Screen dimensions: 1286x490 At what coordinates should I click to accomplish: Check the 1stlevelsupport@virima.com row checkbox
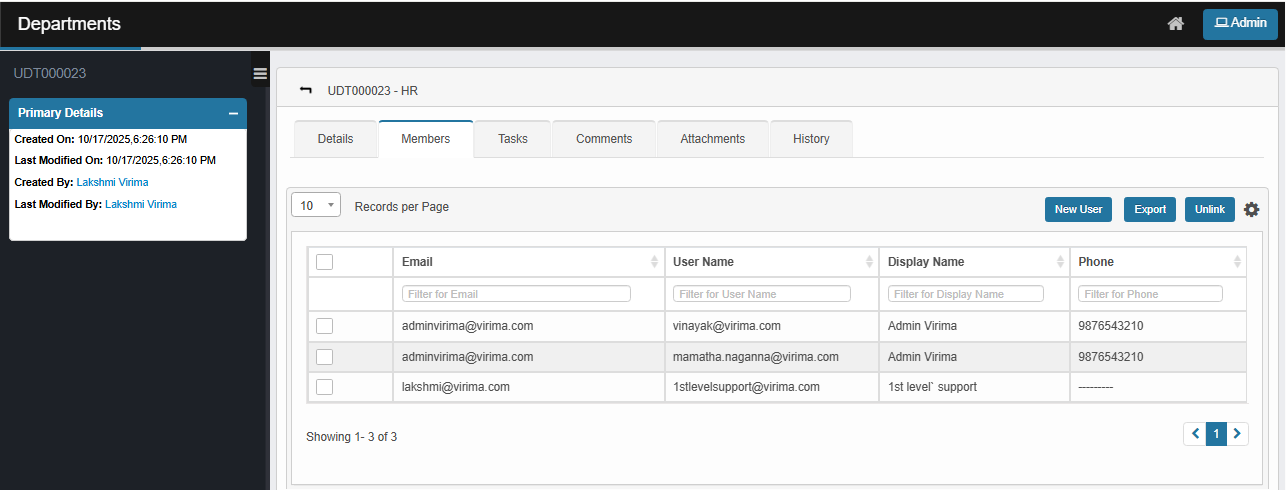324,387
